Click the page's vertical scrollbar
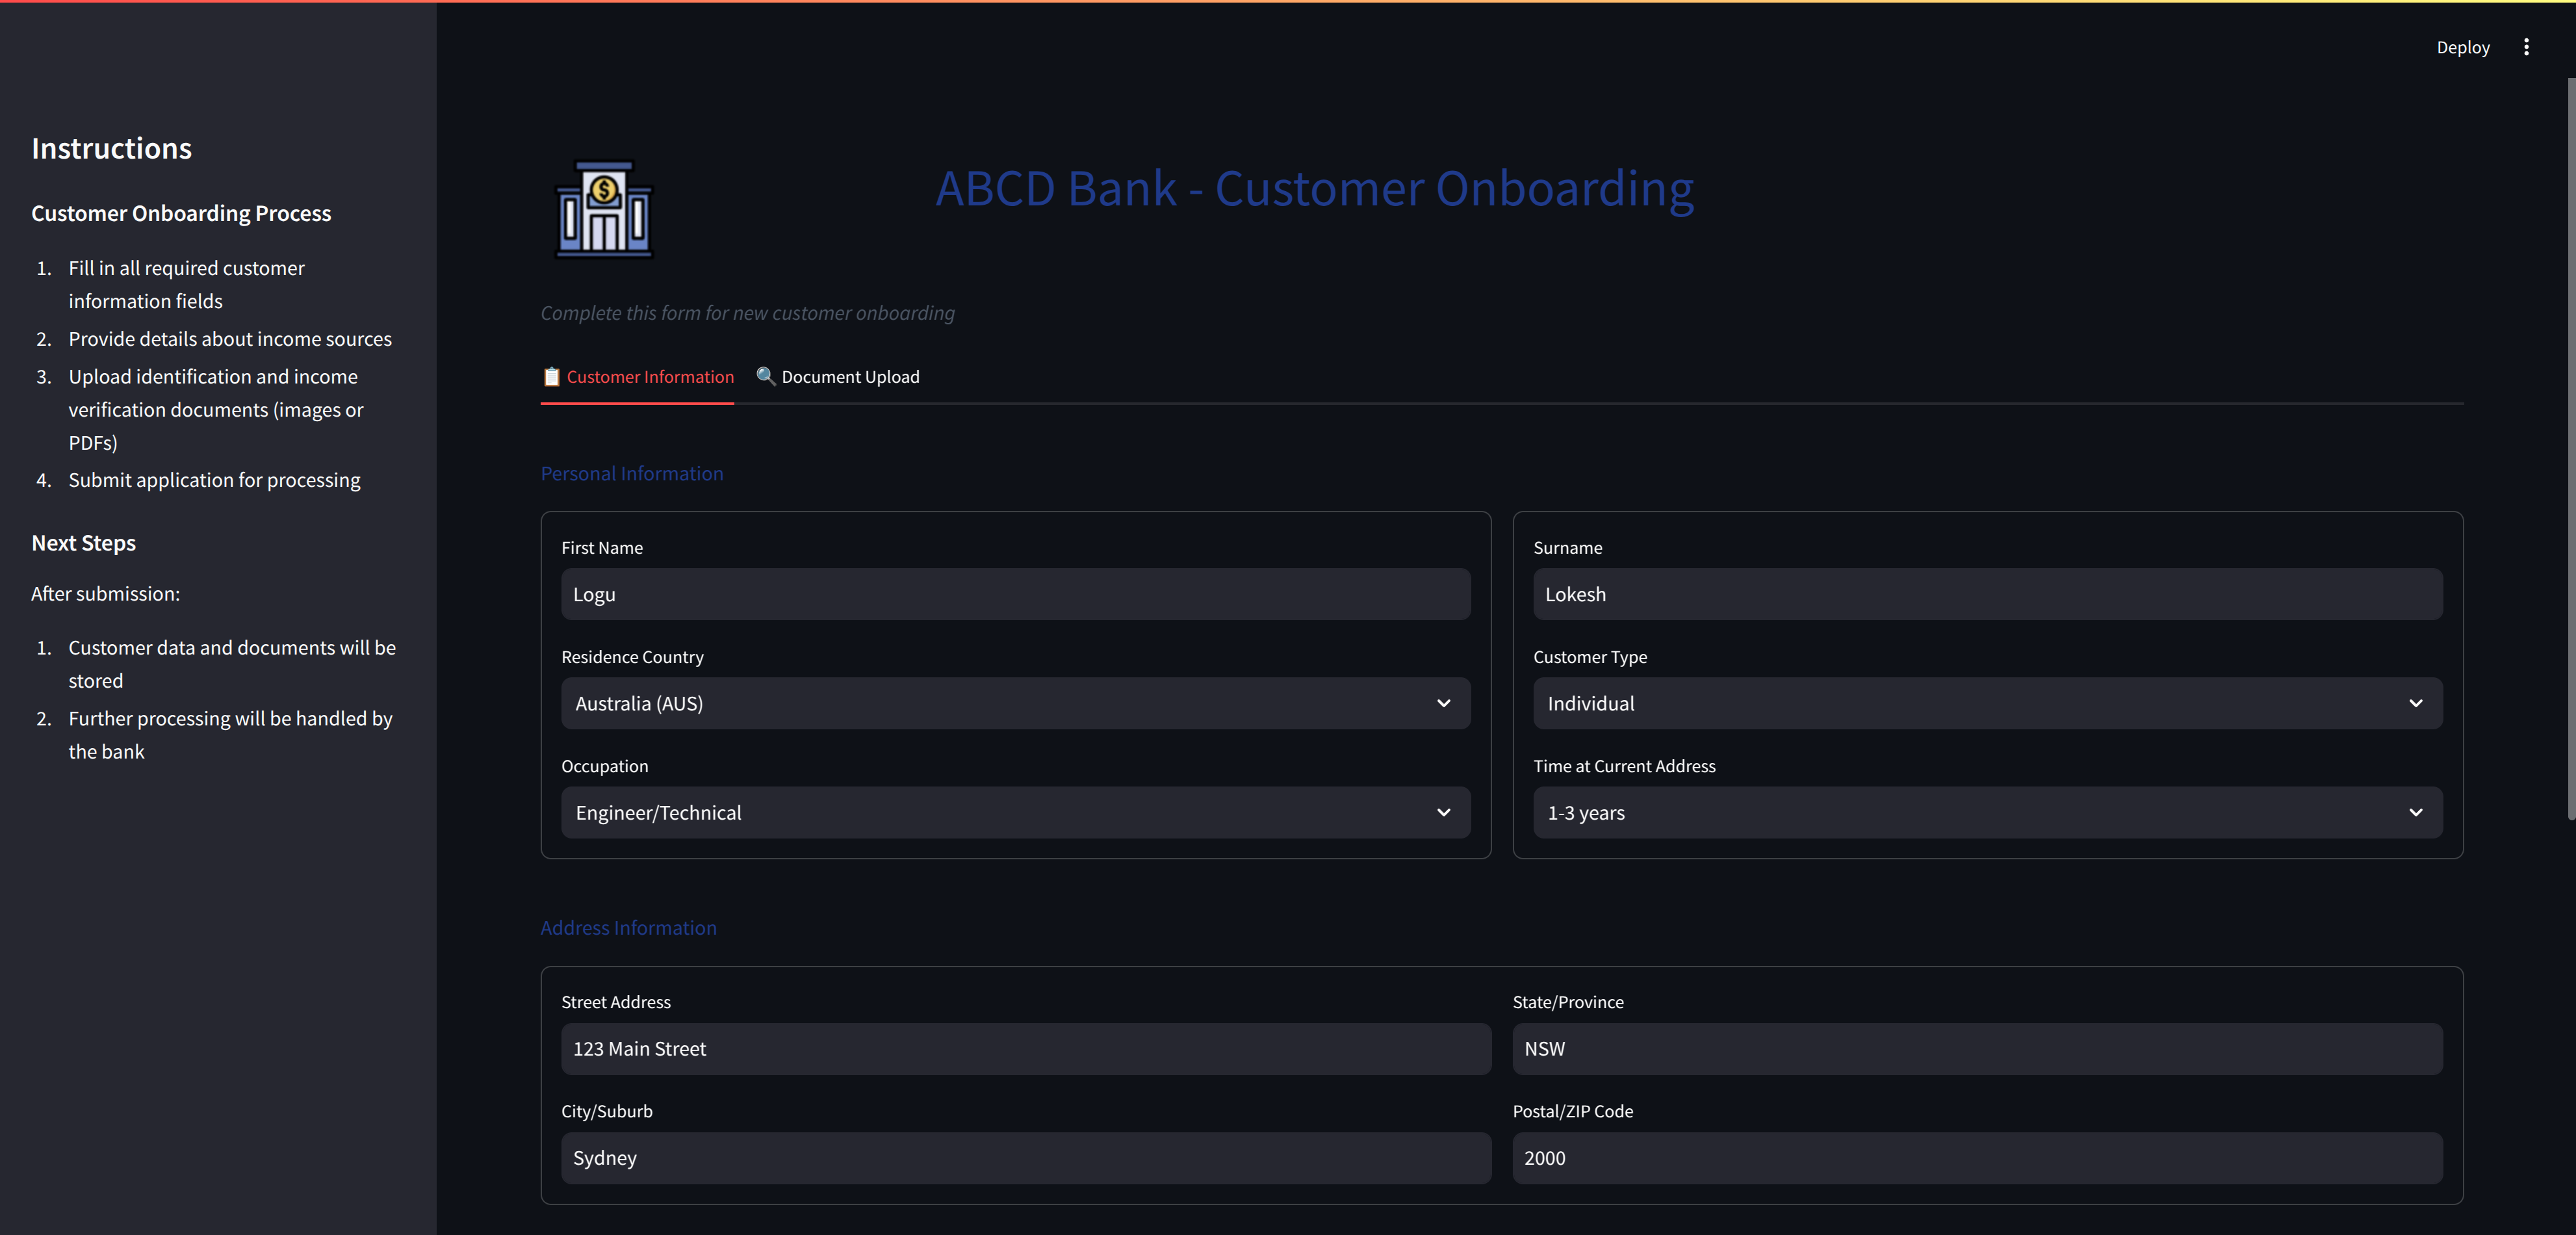This screenshot has width=2576, height=1235. (2570, 450)
